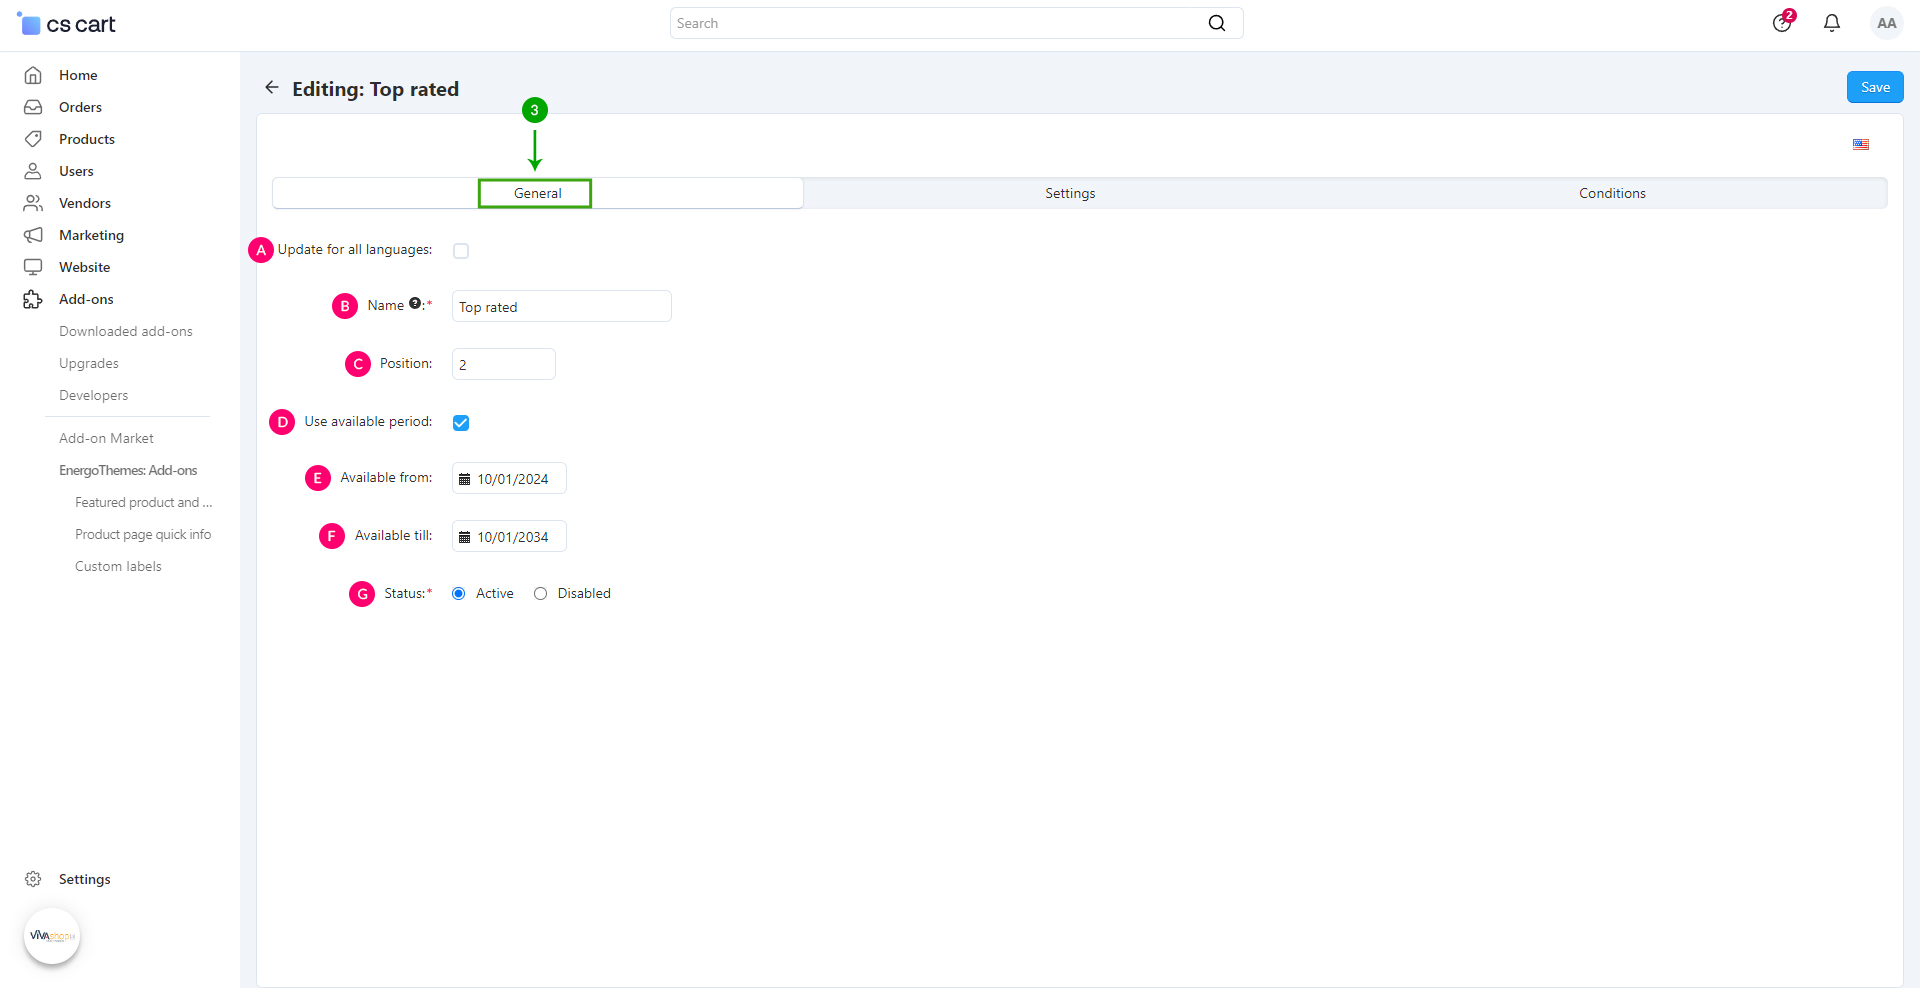Image resolution: width=1920 pixels, height=988 pixels.
Task: Open Products in the sidebar
Action: [x=87, y=139]
